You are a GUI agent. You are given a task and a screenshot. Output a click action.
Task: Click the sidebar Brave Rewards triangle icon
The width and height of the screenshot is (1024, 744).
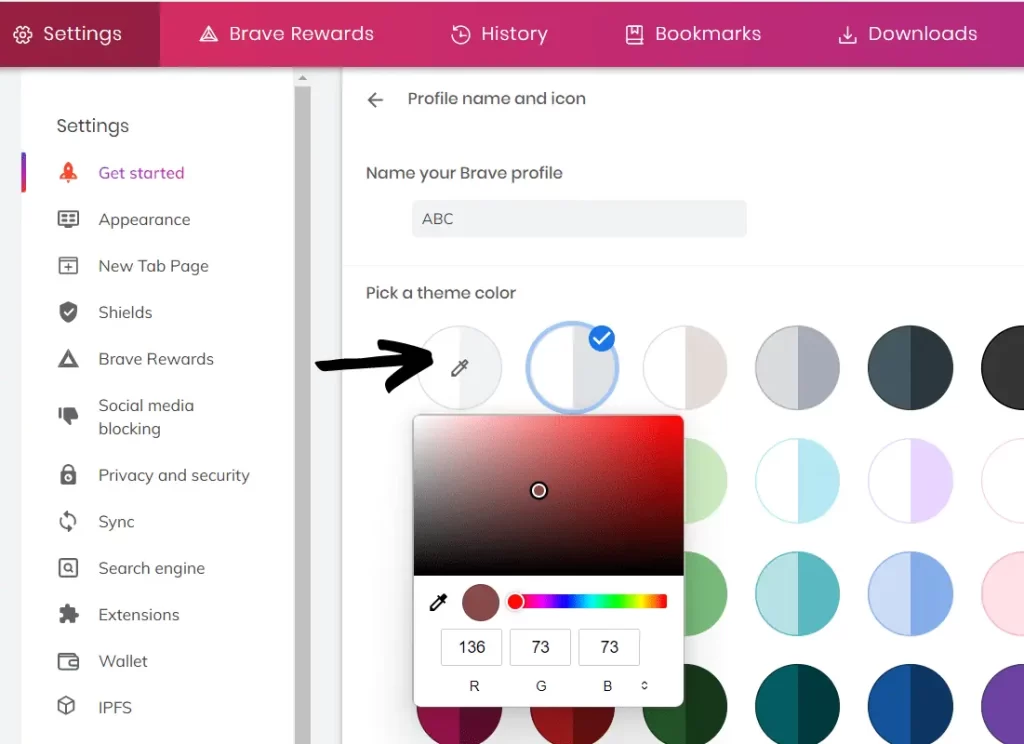click(x=68, y=359)
